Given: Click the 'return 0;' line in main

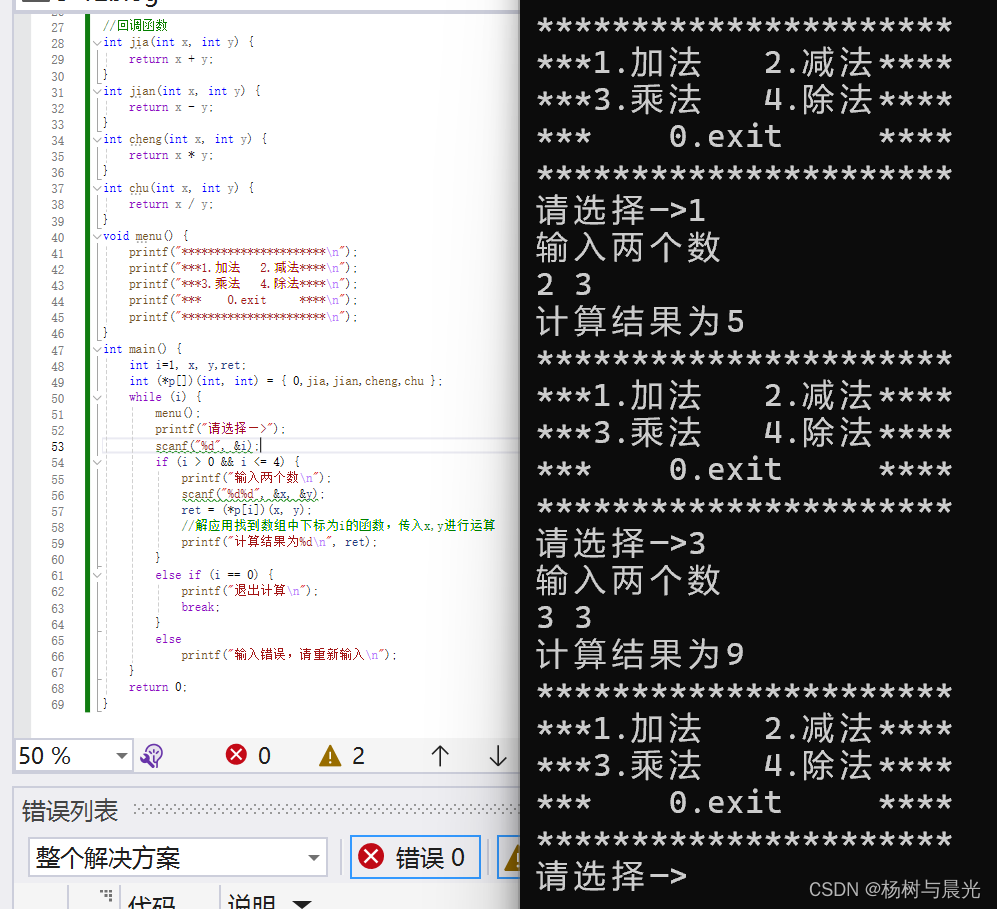Looking at the screenshot, I should coord(158,688).
